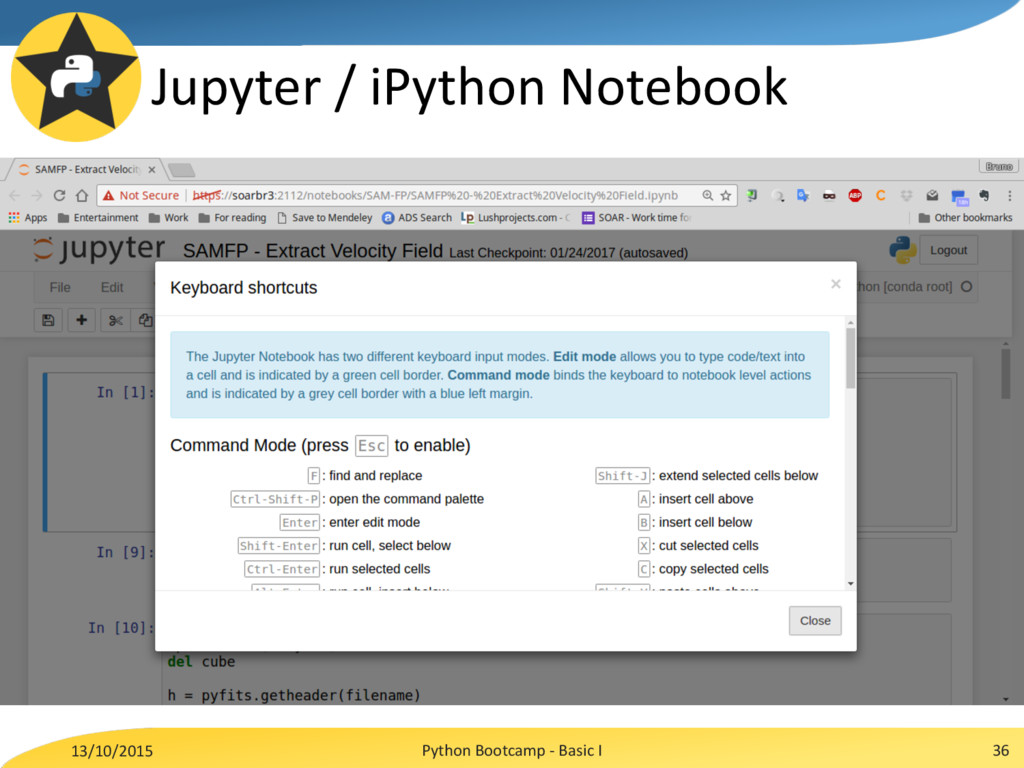Click the Shift-Enter shortcut key label
Viewport: 1024px width, 768px height.
[279, 545]
